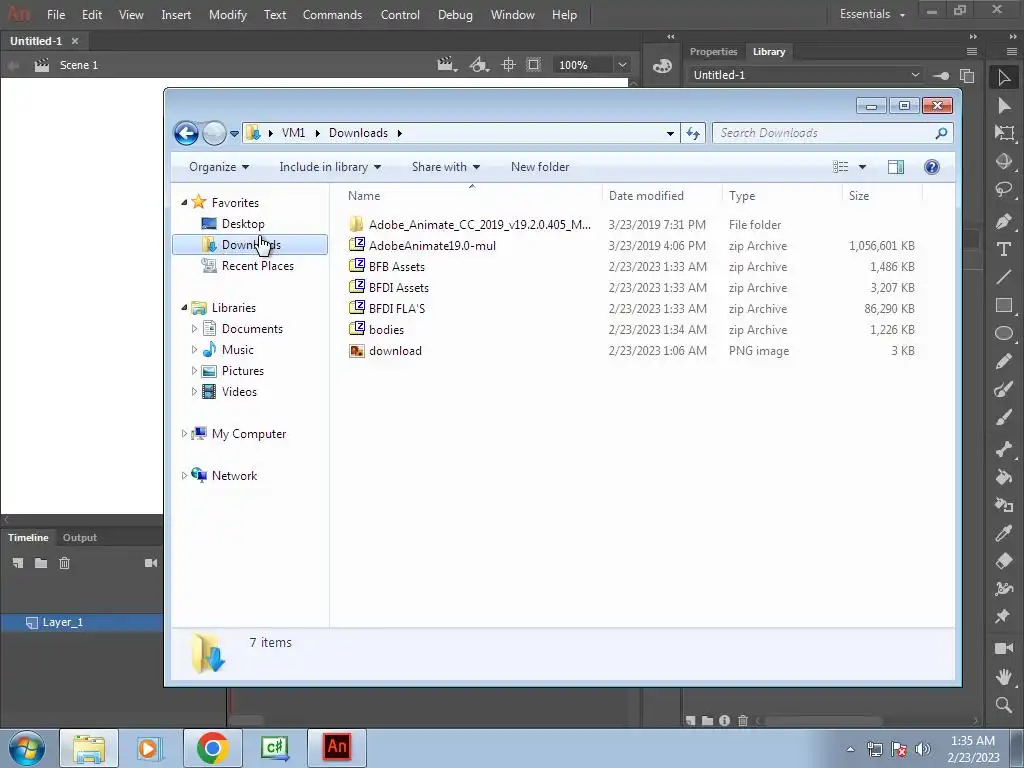Click the Edit Scene clapperboard icon
Screen dimensions: 1024x768
pos(447,65)
